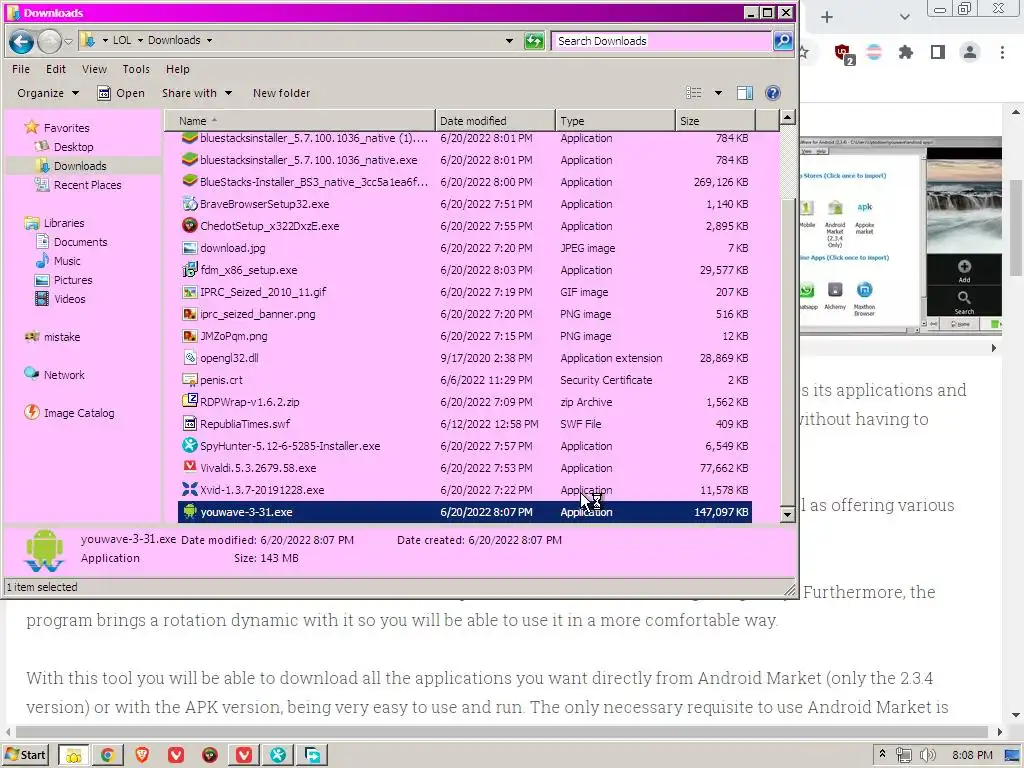Select RDPWrap-v1.6.2.zip archive icon
This screenshot has height=768, width=1024.
[x=189, y=402]
